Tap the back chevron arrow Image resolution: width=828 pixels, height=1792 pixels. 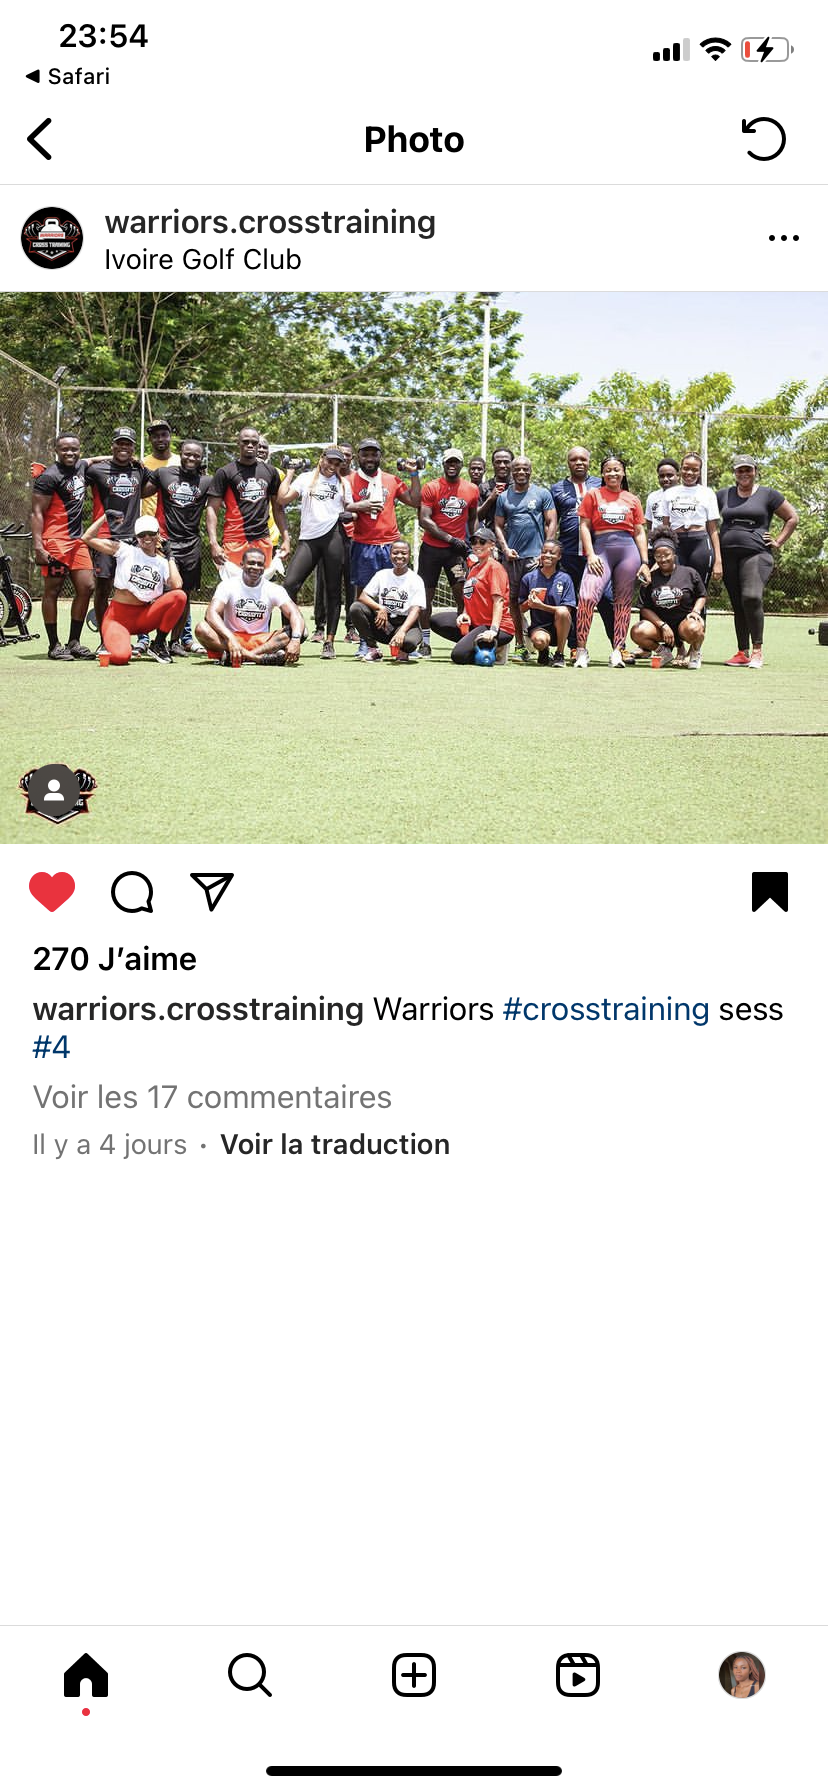(40, 139)
